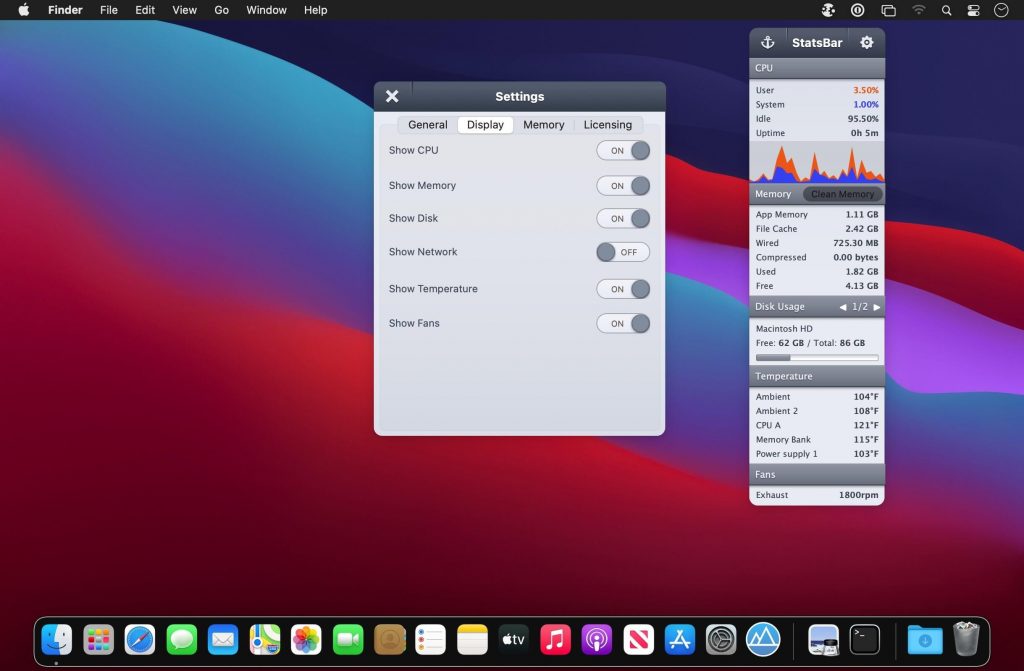
Task: Turn on the Show Network switch
Action: pyautogui.click(x=623, y=252)
